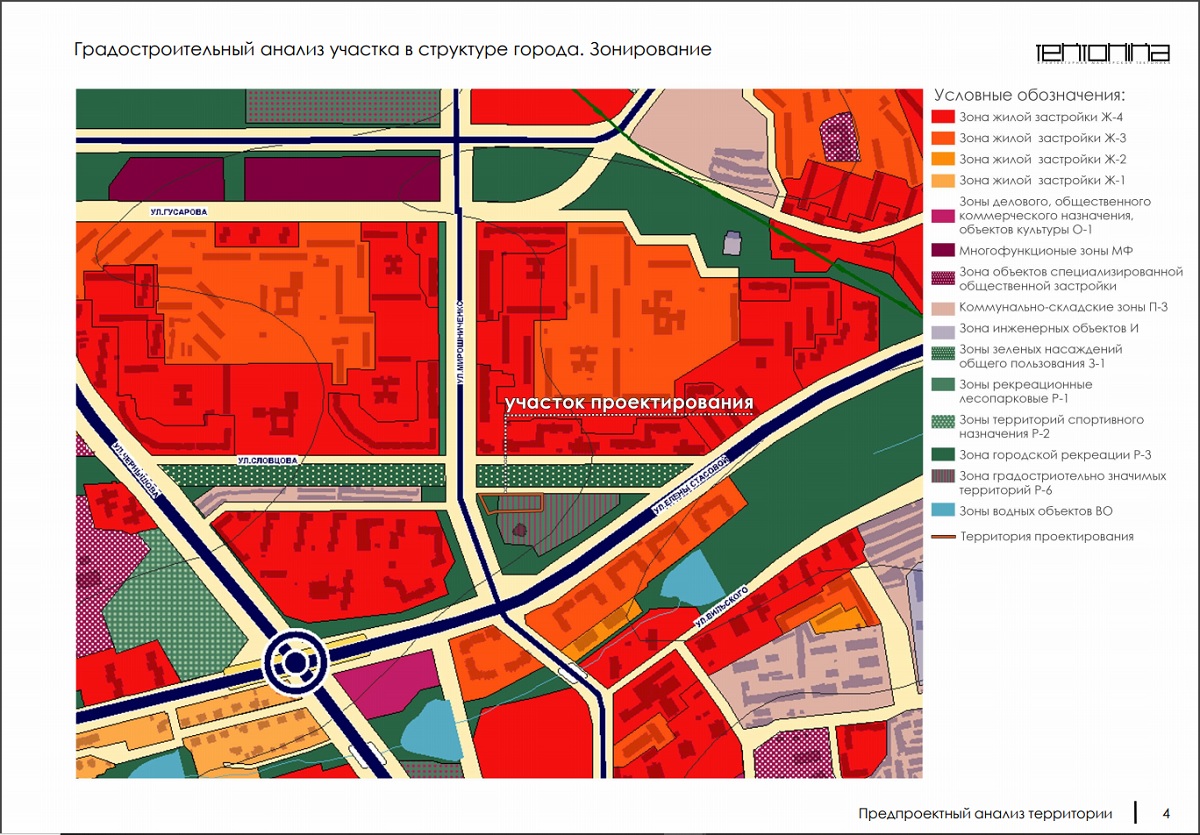Click the 'Территория проектирования' legend line marker
This screenshot has width=1200, height=835.
click(x=943, y=537)
